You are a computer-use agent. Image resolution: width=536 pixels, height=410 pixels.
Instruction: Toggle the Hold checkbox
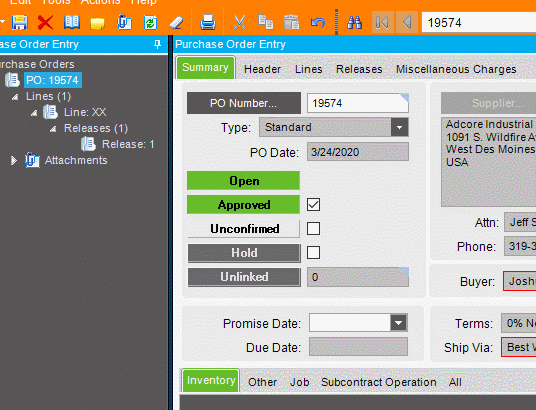tap(313, 253)
